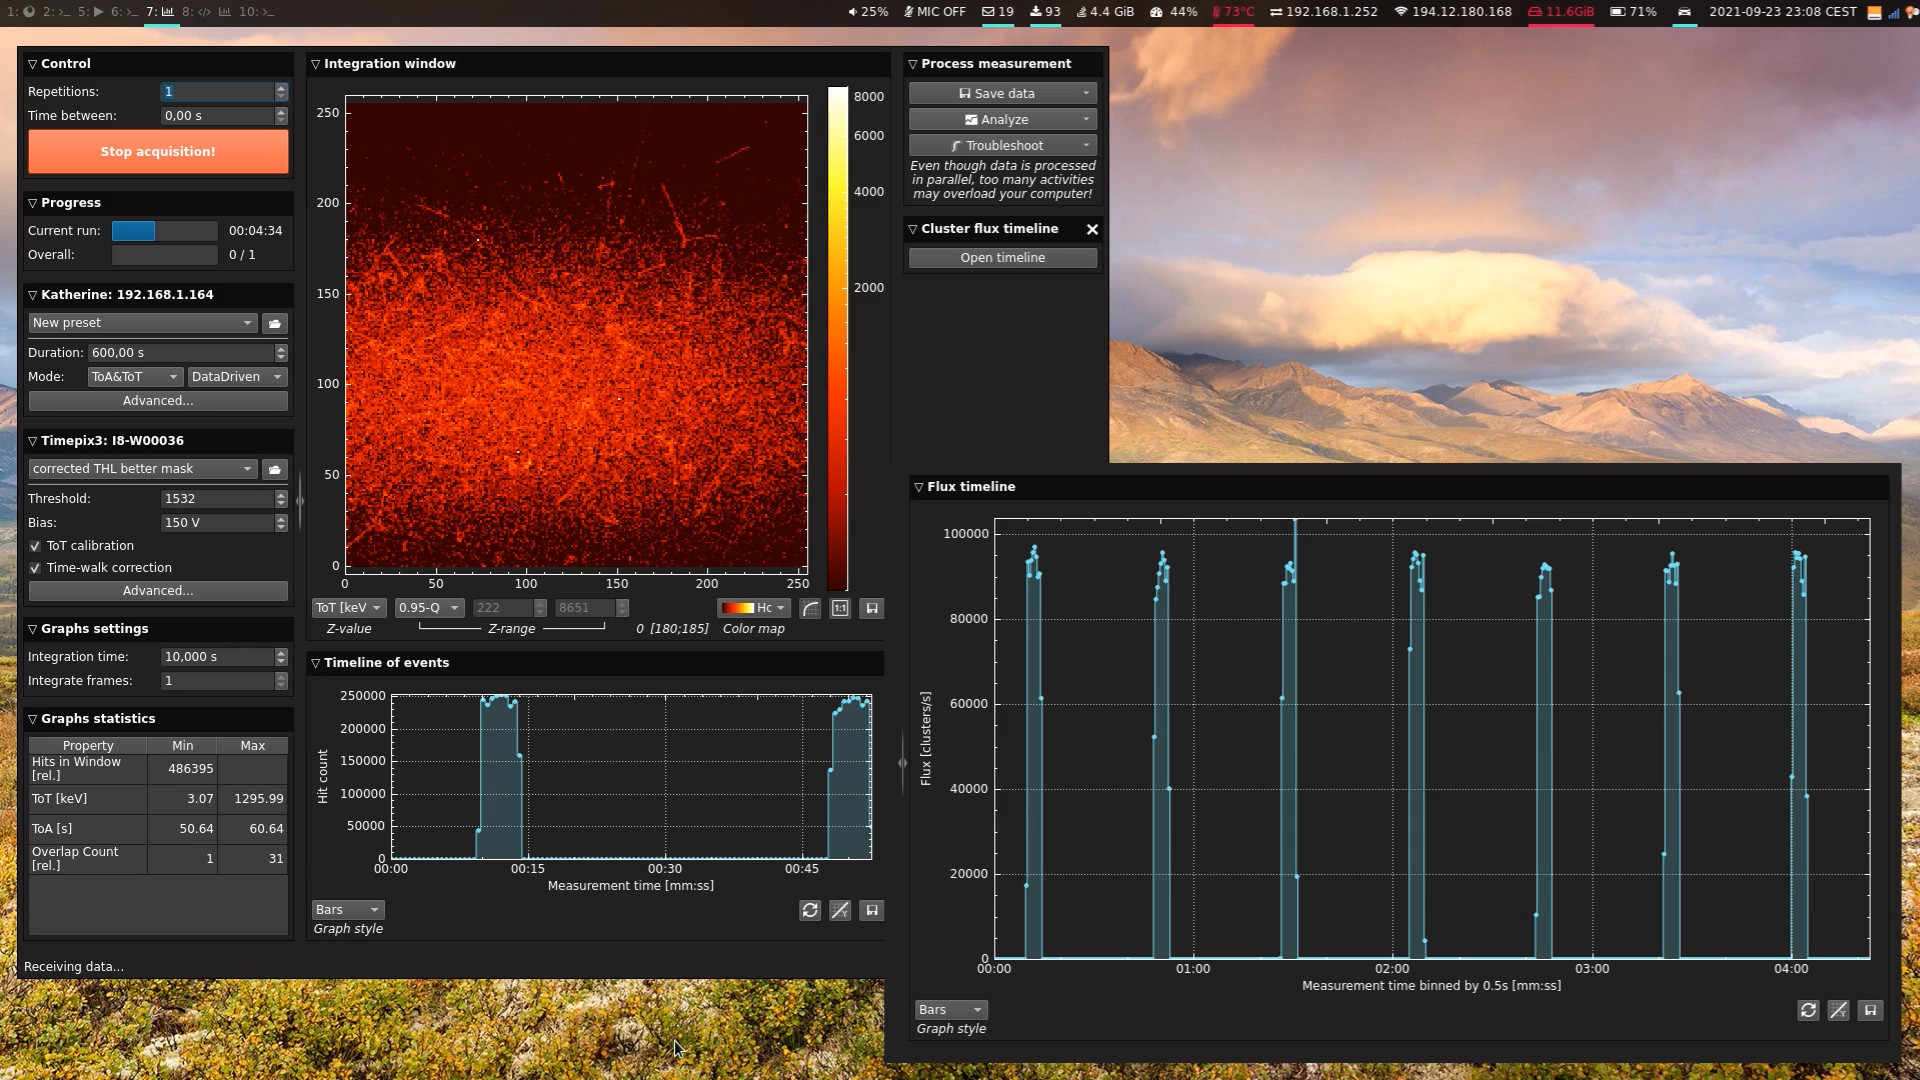1920x1080 pixels.
Task: Click the Repetitions input field
Action: tap(217, 91)
